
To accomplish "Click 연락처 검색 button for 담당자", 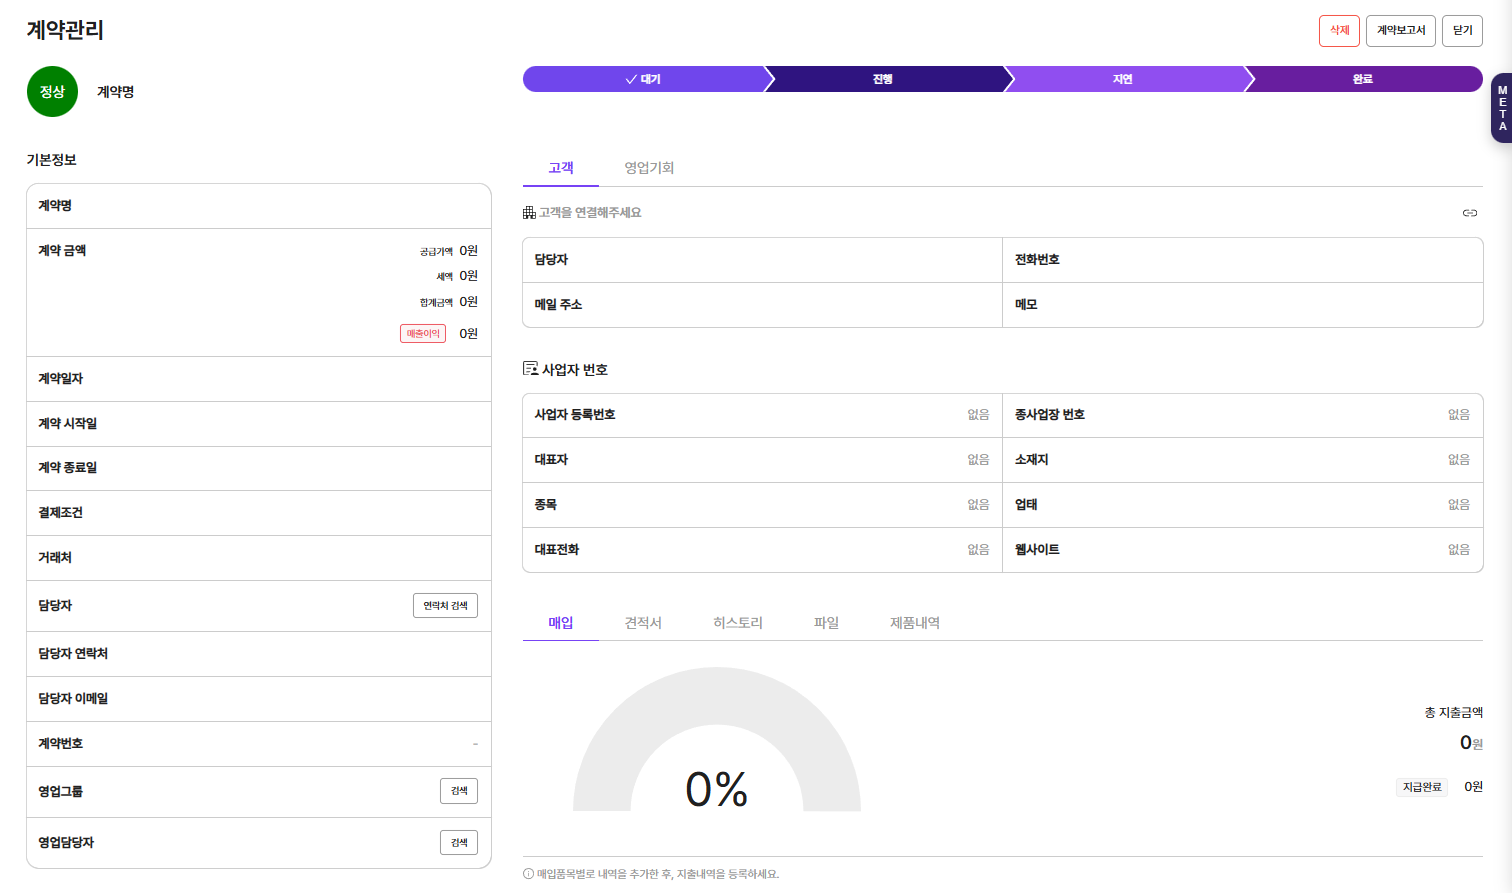I will (445, 606).
